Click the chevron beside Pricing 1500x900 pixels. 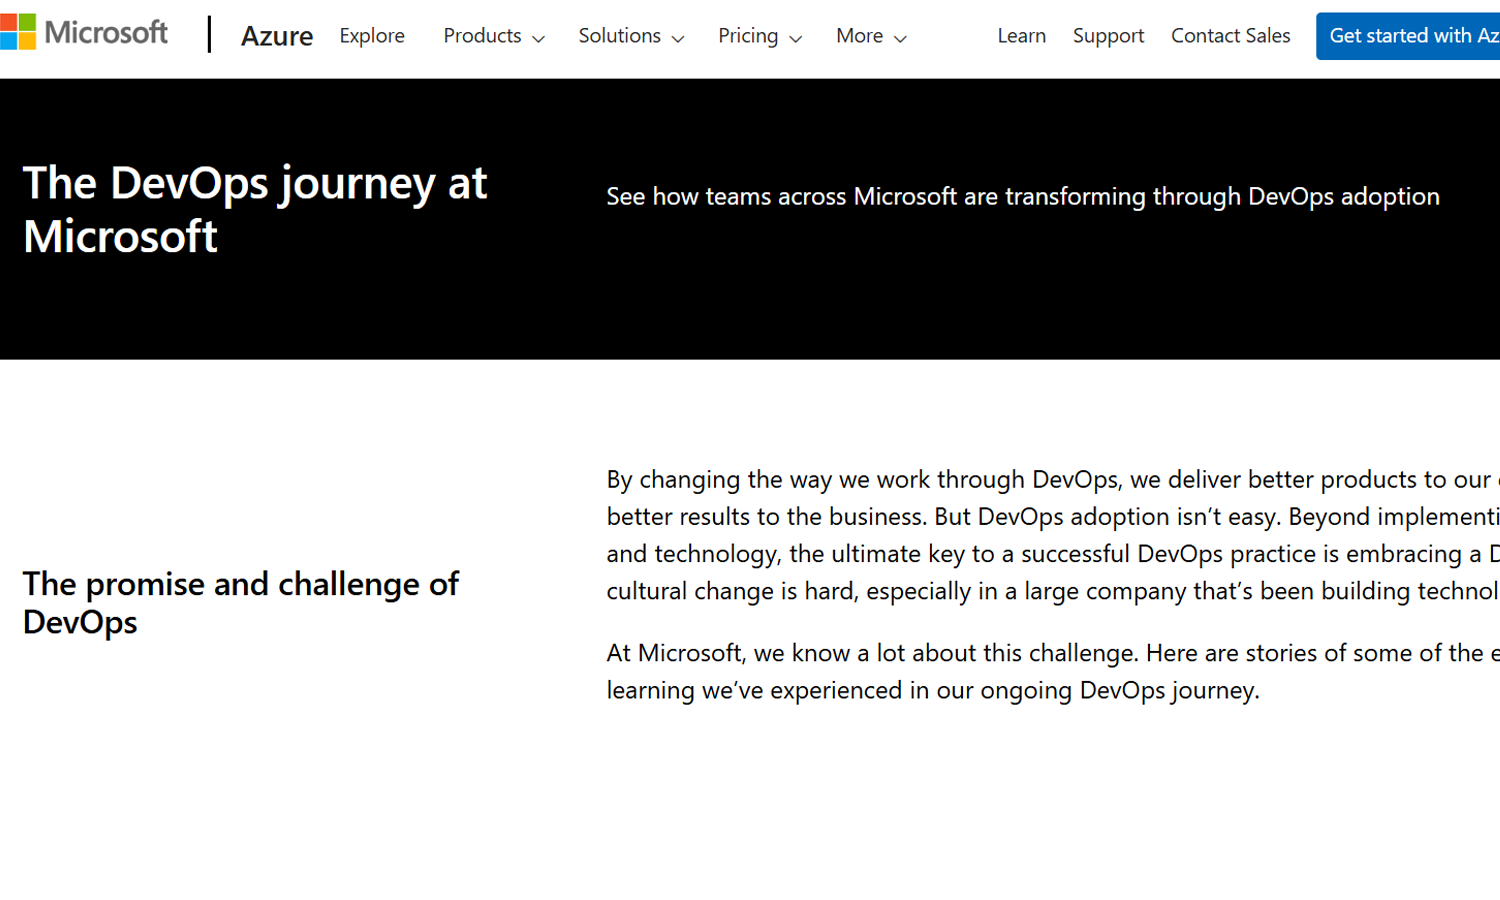[x=796, y=39]
